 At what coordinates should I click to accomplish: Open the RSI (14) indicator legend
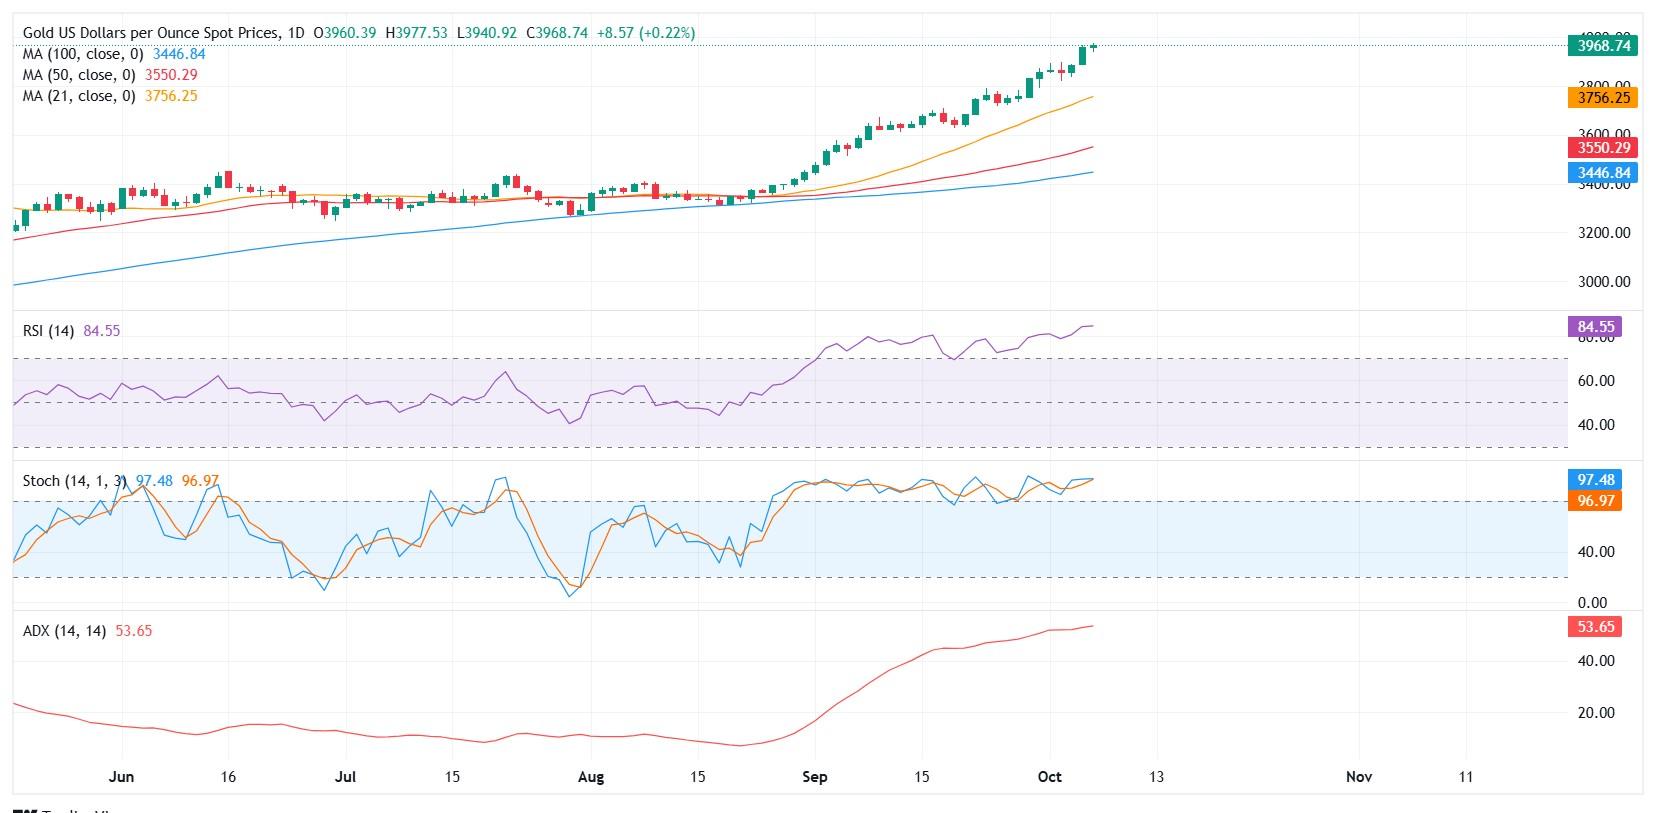[48, 331]
